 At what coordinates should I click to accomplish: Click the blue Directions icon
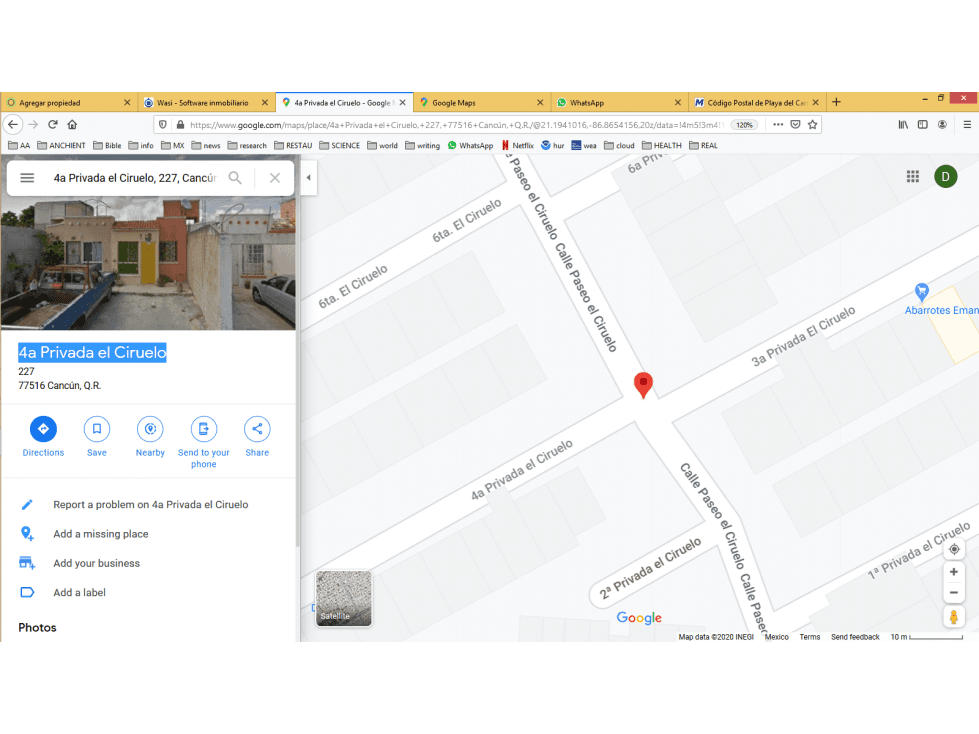43,429
